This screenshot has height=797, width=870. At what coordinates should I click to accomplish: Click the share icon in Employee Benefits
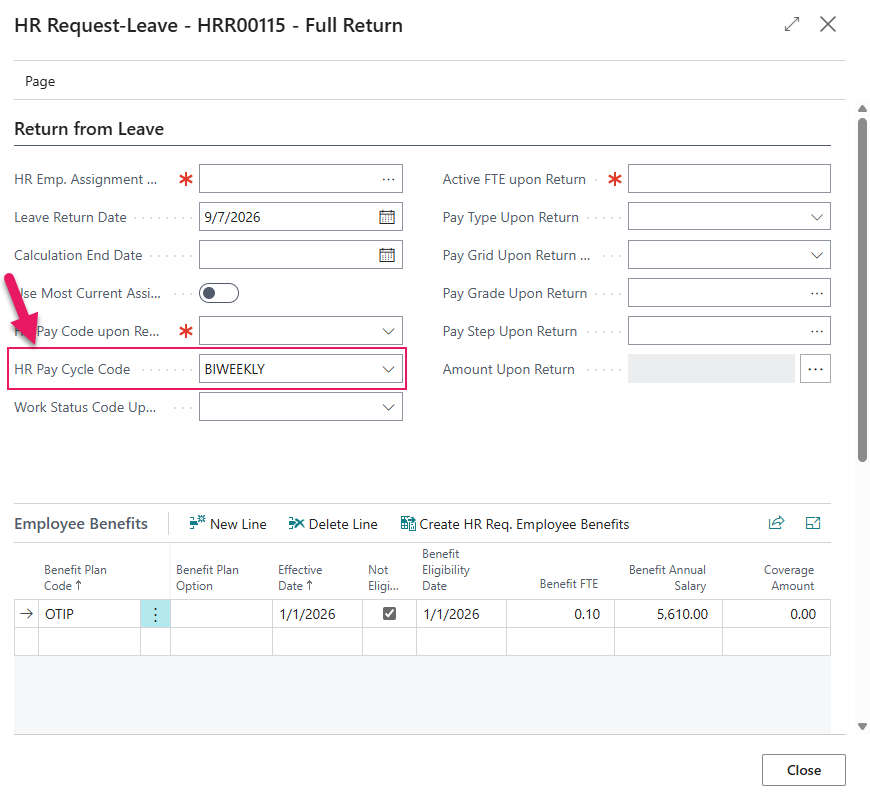coord(776,523)
